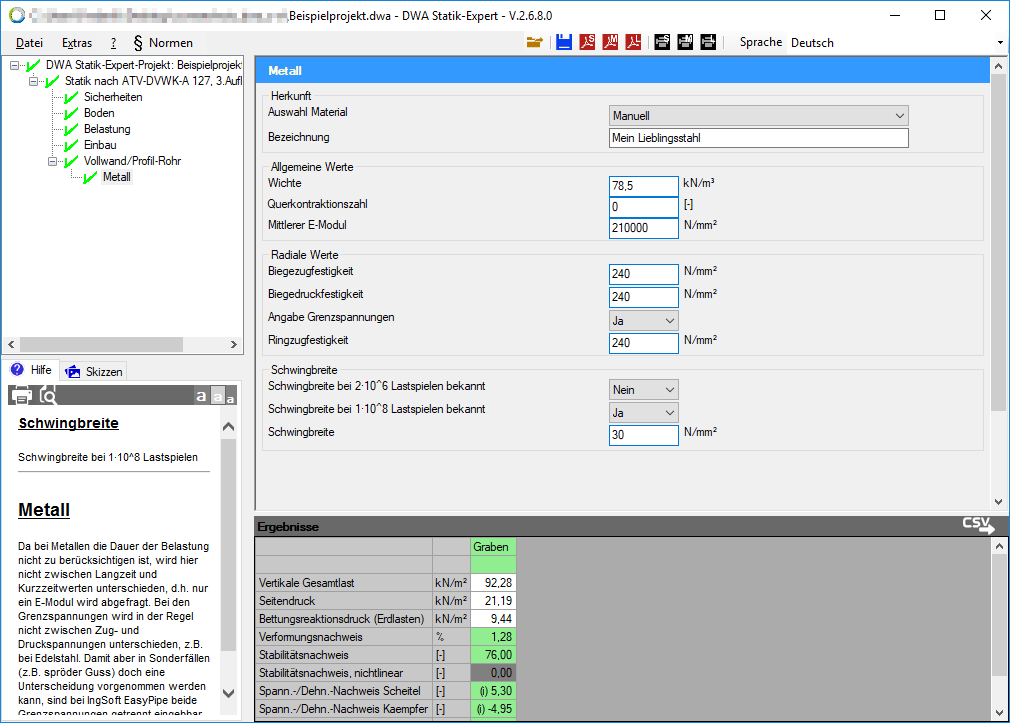Open the Angabe Grenzspannungen dropdown

644,320
